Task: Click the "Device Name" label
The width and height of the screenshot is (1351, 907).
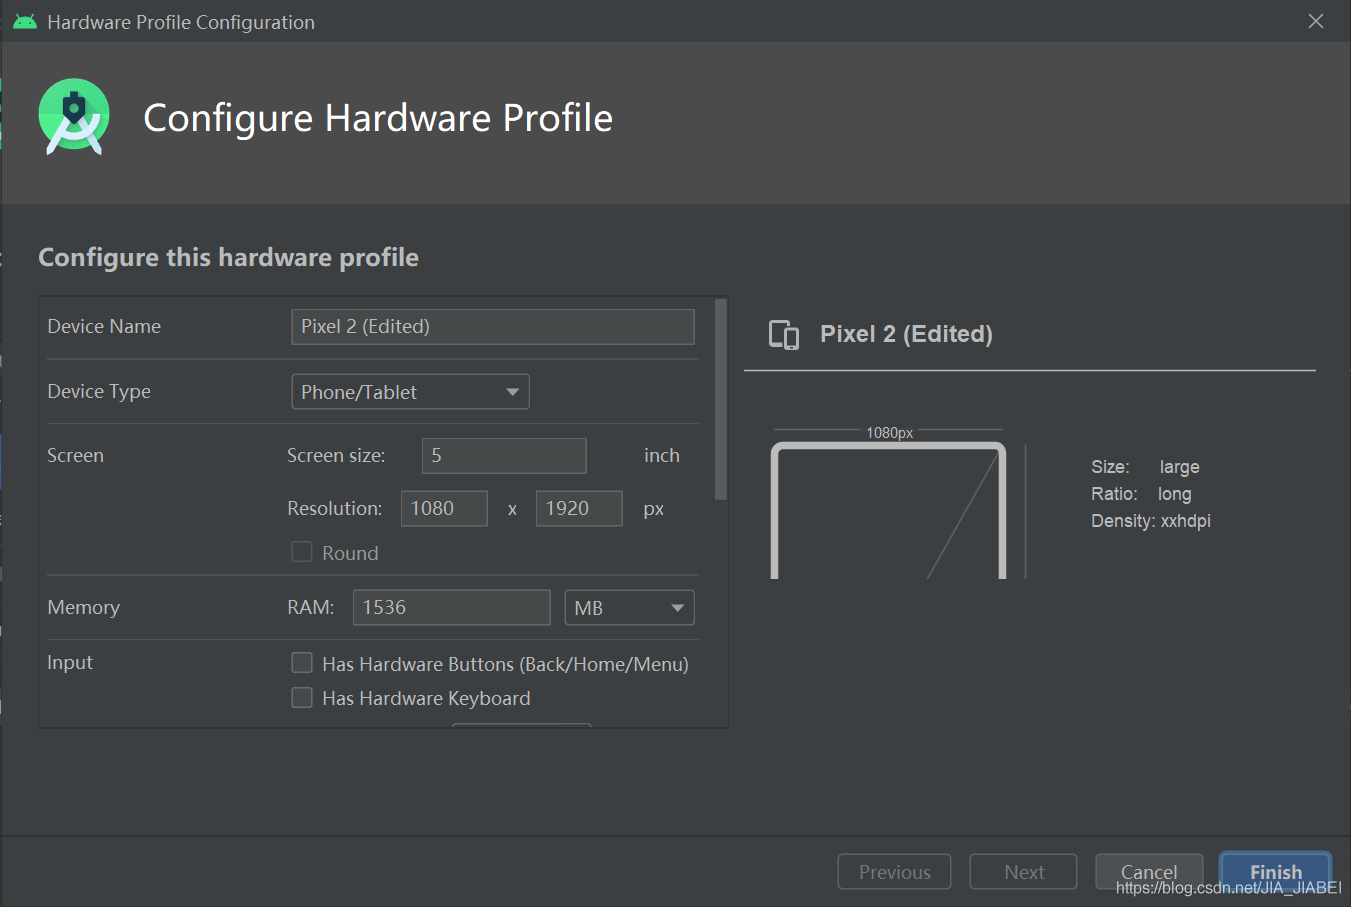Action: [x=104, y=327]
